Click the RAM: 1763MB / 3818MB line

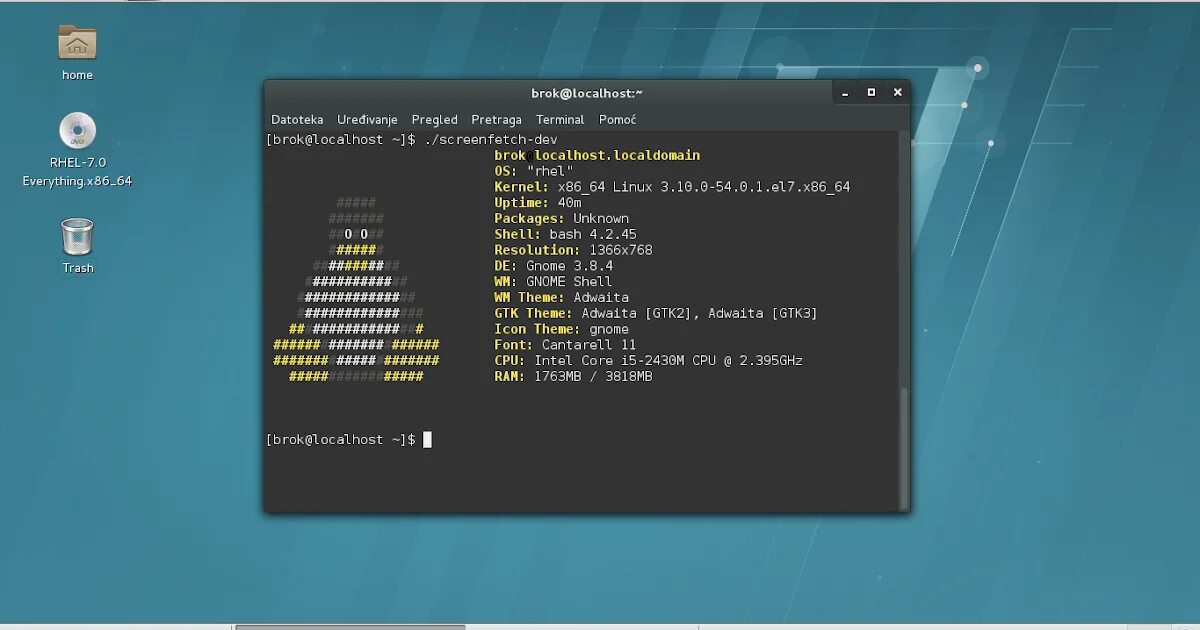pyautogui.click(x=573, y=377)
